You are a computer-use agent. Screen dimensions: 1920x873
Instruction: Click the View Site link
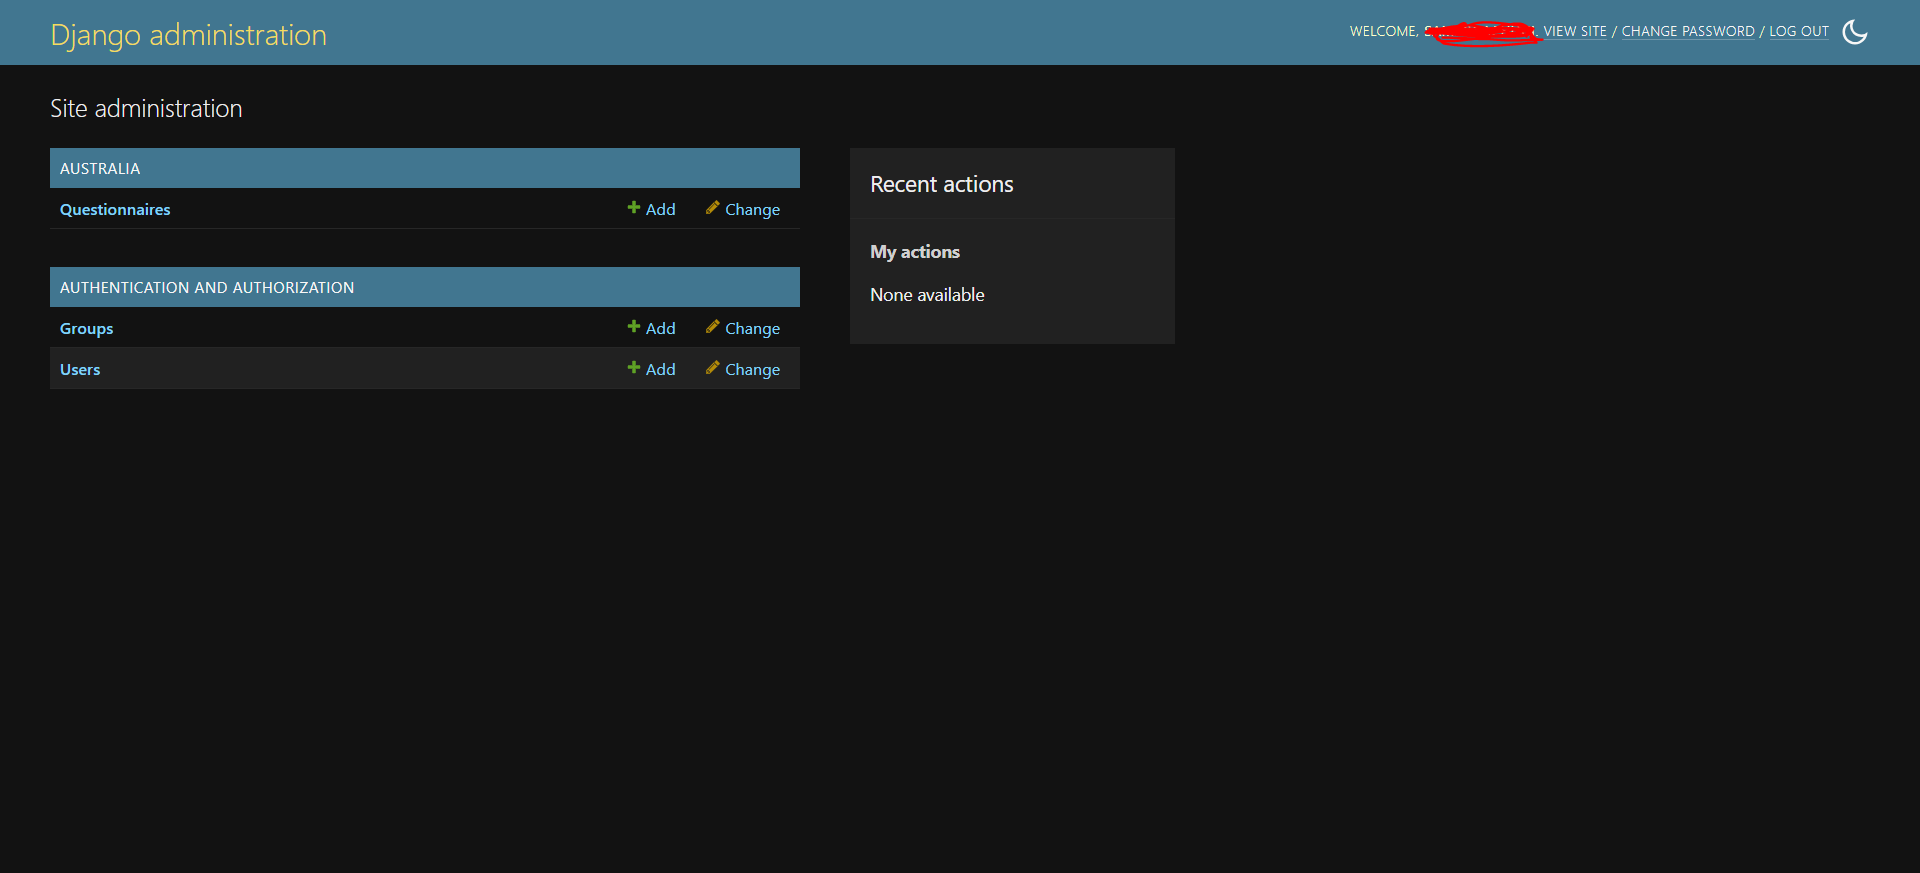pyautogui.click(x=1575, y=31)
